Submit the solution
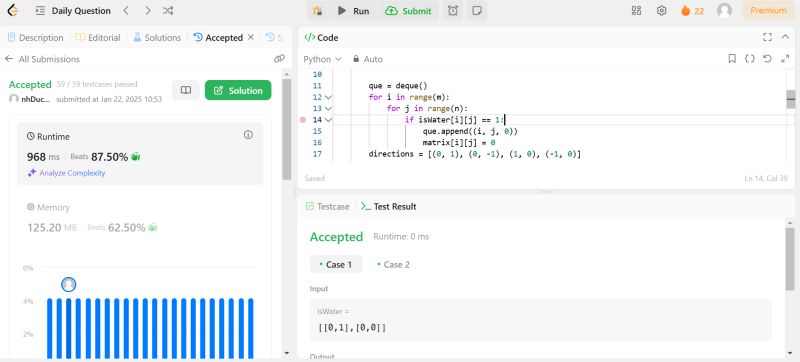The image size is (800, 362). tap(408, 11)
